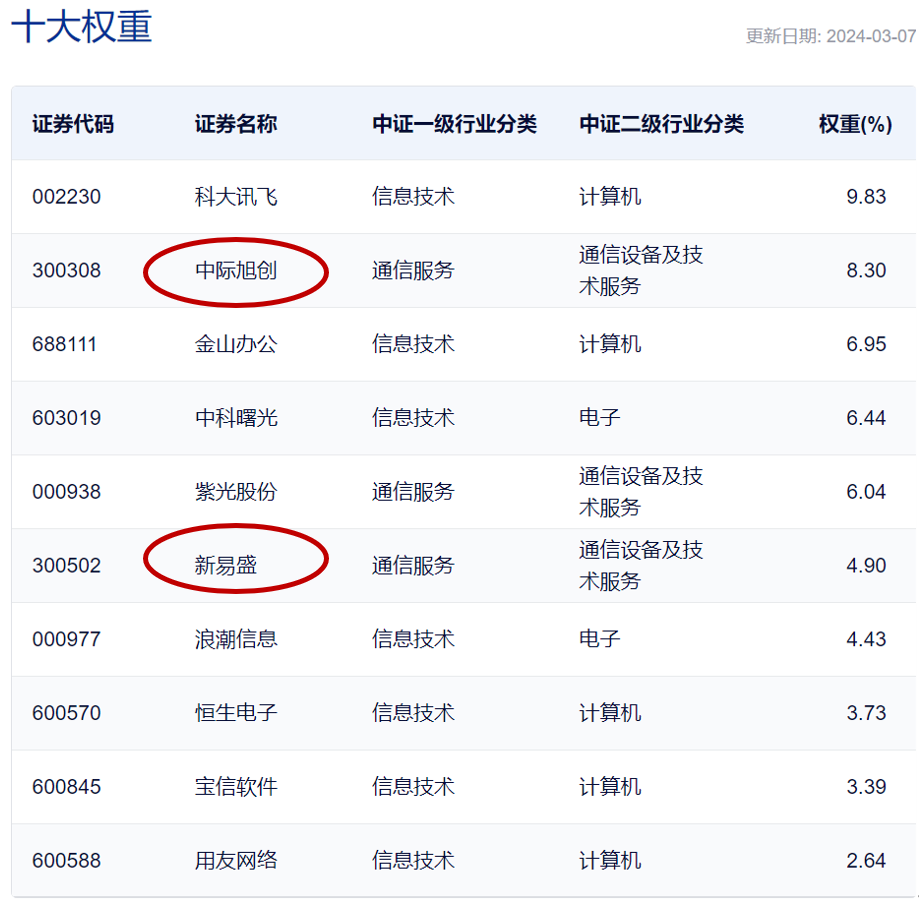This screenshot has width=919, height=903.
Task: Select stock name 中科曙光
Action: tap(236, 418)
